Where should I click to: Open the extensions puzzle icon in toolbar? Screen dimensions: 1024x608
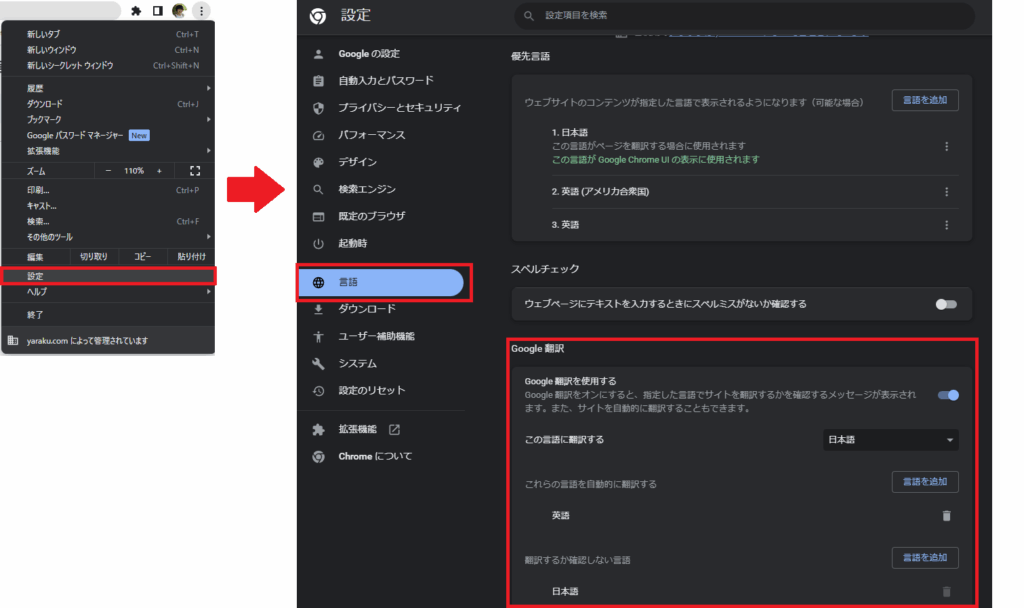[x=136, y=10]
